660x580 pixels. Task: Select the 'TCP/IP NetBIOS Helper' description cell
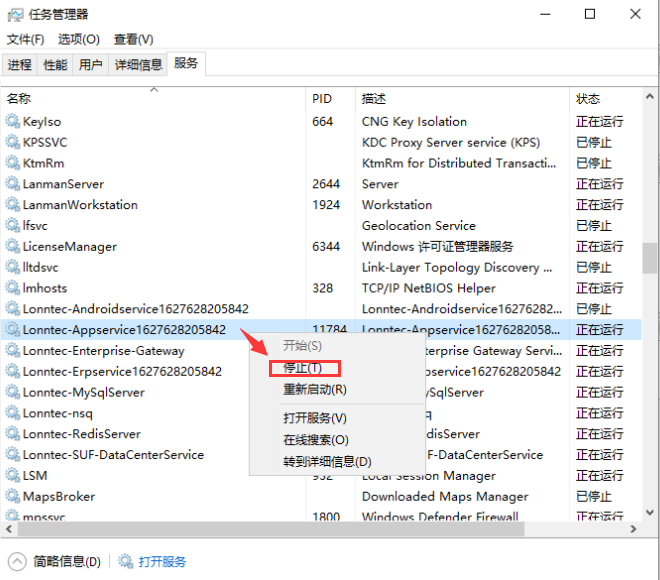pos(428,288)
